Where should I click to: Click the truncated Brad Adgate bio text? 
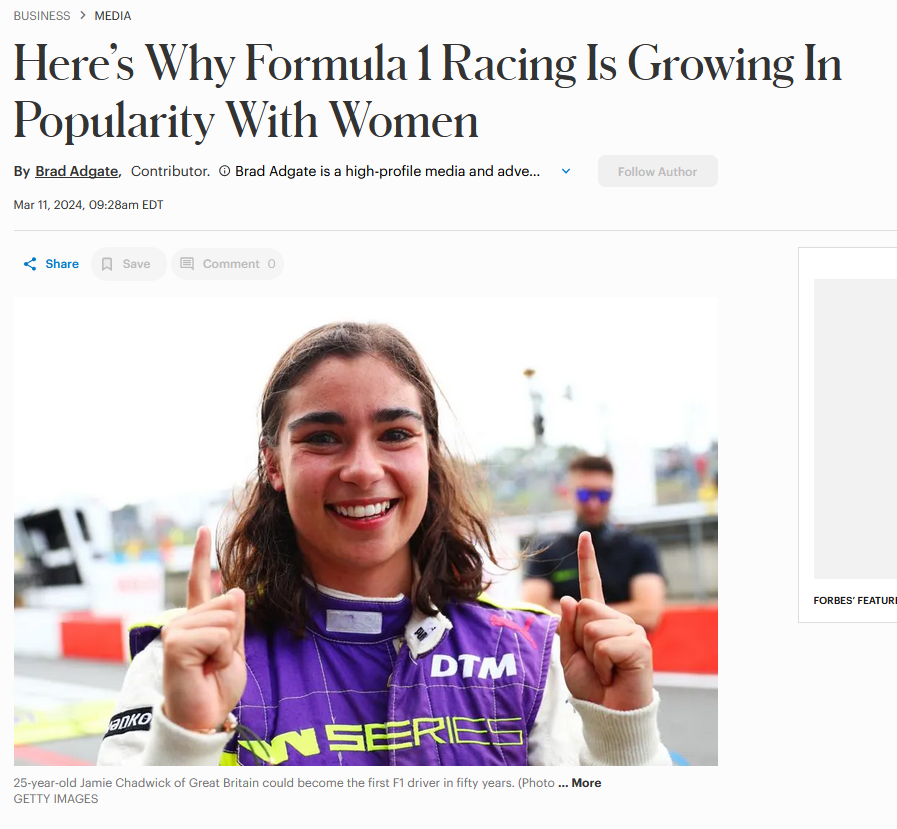click(388, 171)
